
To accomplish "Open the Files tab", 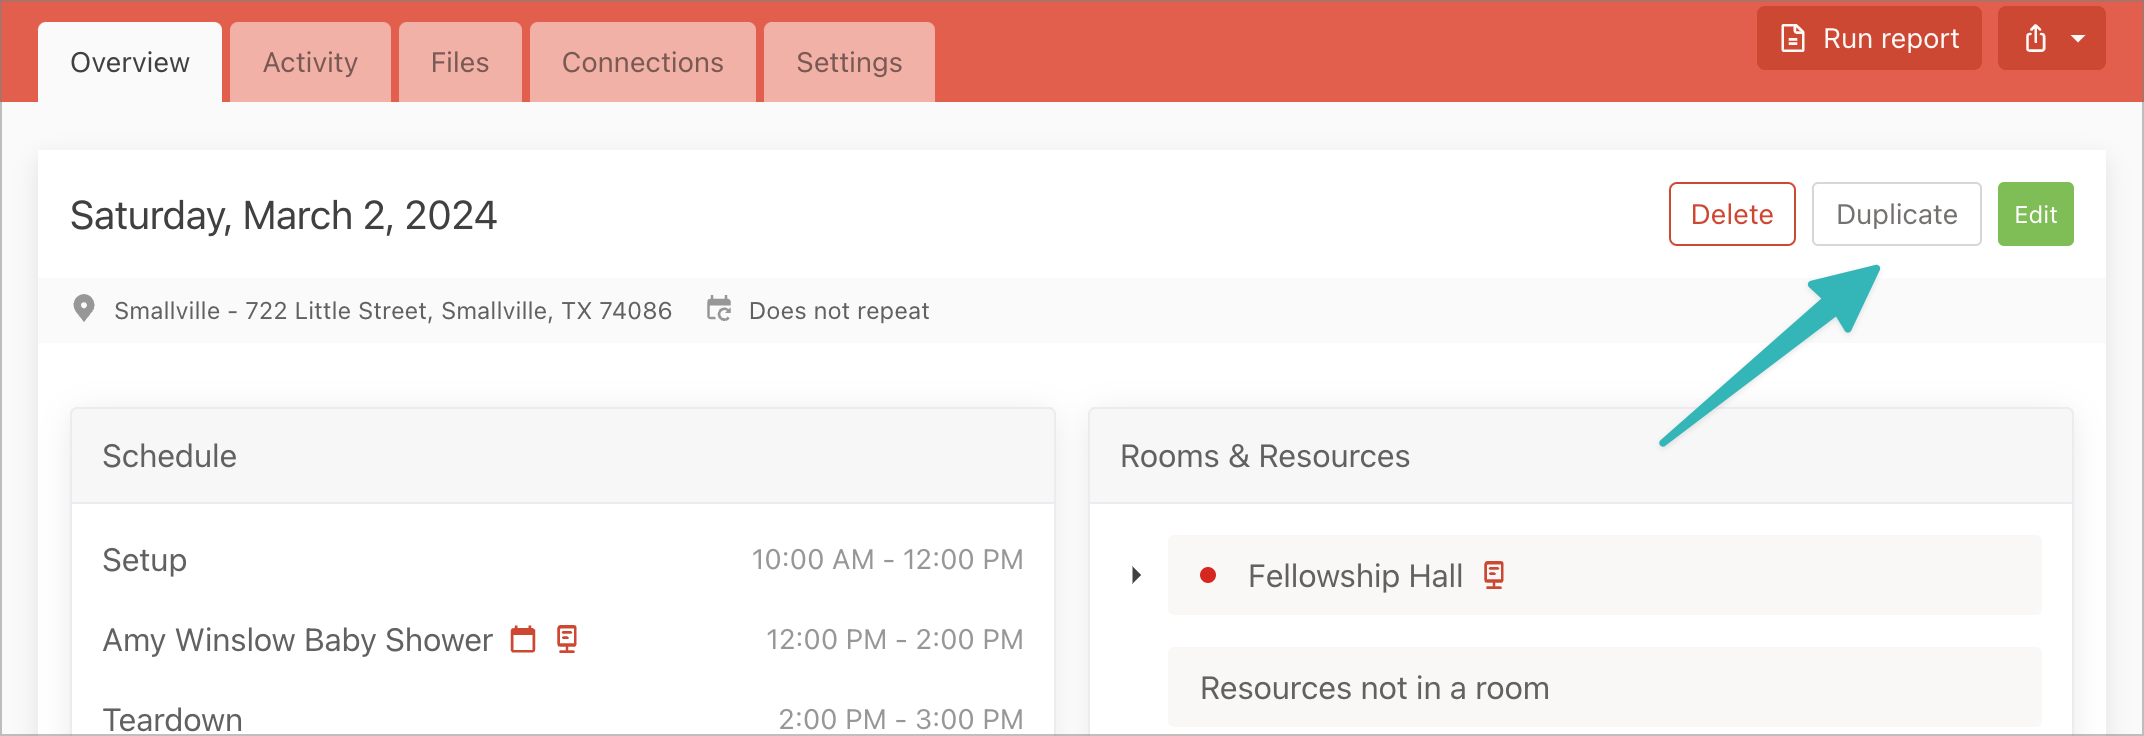I will [x=460, y=62].
